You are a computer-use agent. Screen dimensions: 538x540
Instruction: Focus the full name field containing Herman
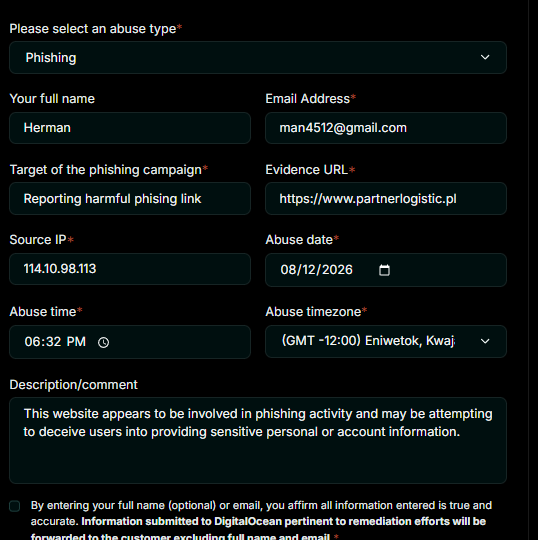(x=130, y=128)
